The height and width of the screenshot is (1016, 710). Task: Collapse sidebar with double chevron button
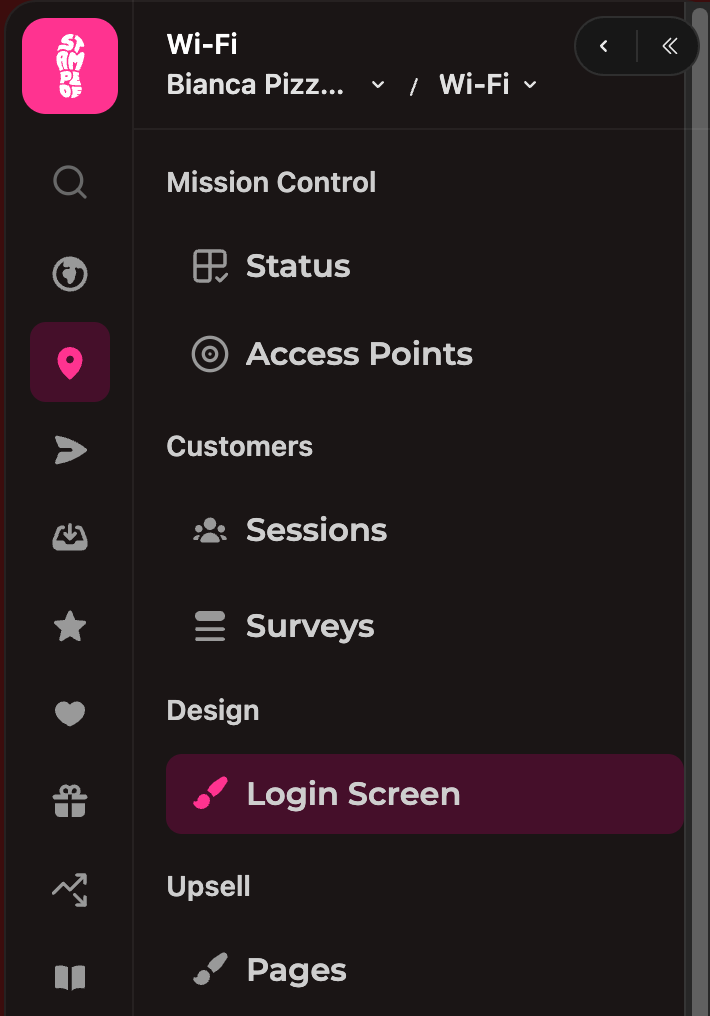669,46
